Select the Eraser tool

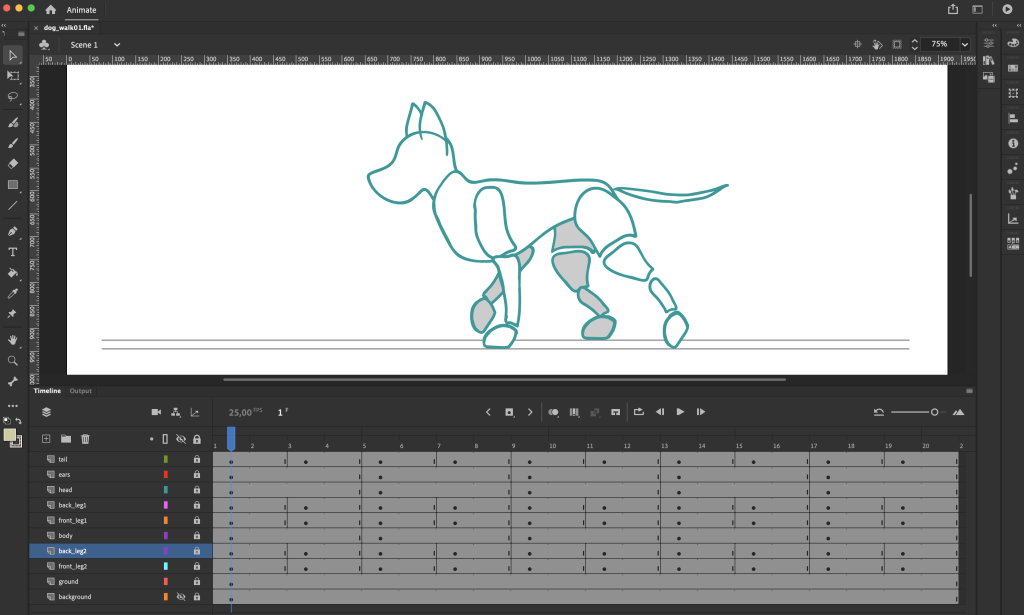pyautogui.click(x=13, y=163)
